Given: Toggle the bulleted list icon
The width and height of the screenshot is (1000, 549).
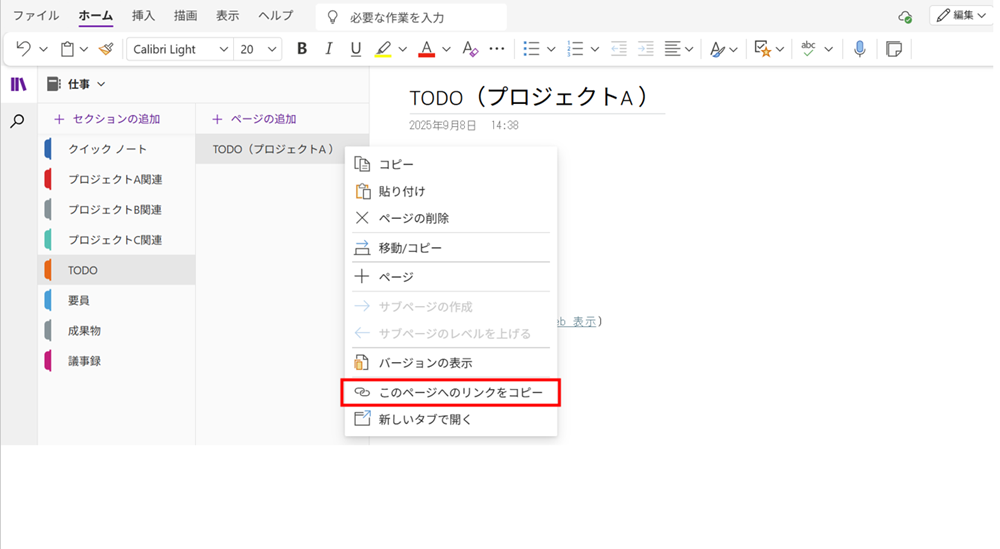Looking at the screenshot, I should point(531,48).
